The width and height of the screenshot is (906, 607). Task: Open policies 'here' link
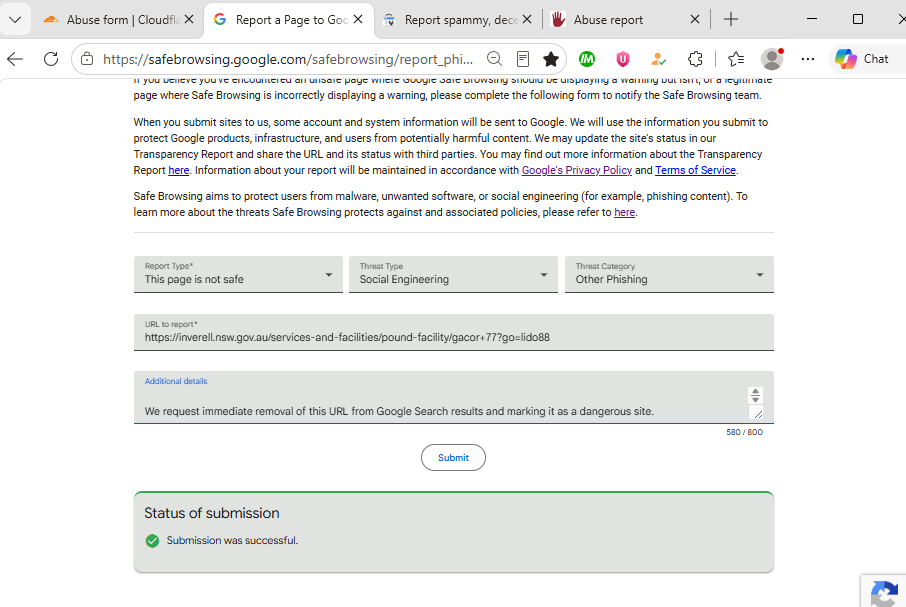[624, 213]
